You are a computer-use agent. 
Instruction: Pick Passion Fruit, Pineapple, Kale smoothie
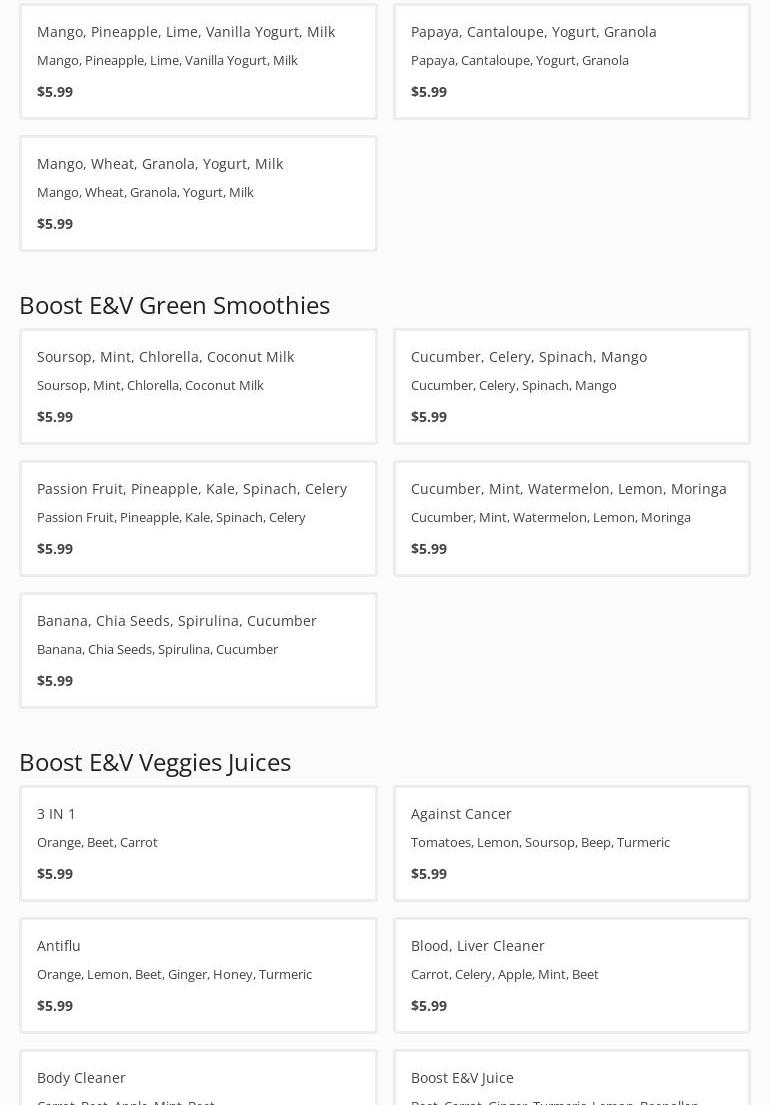(191, 489)
